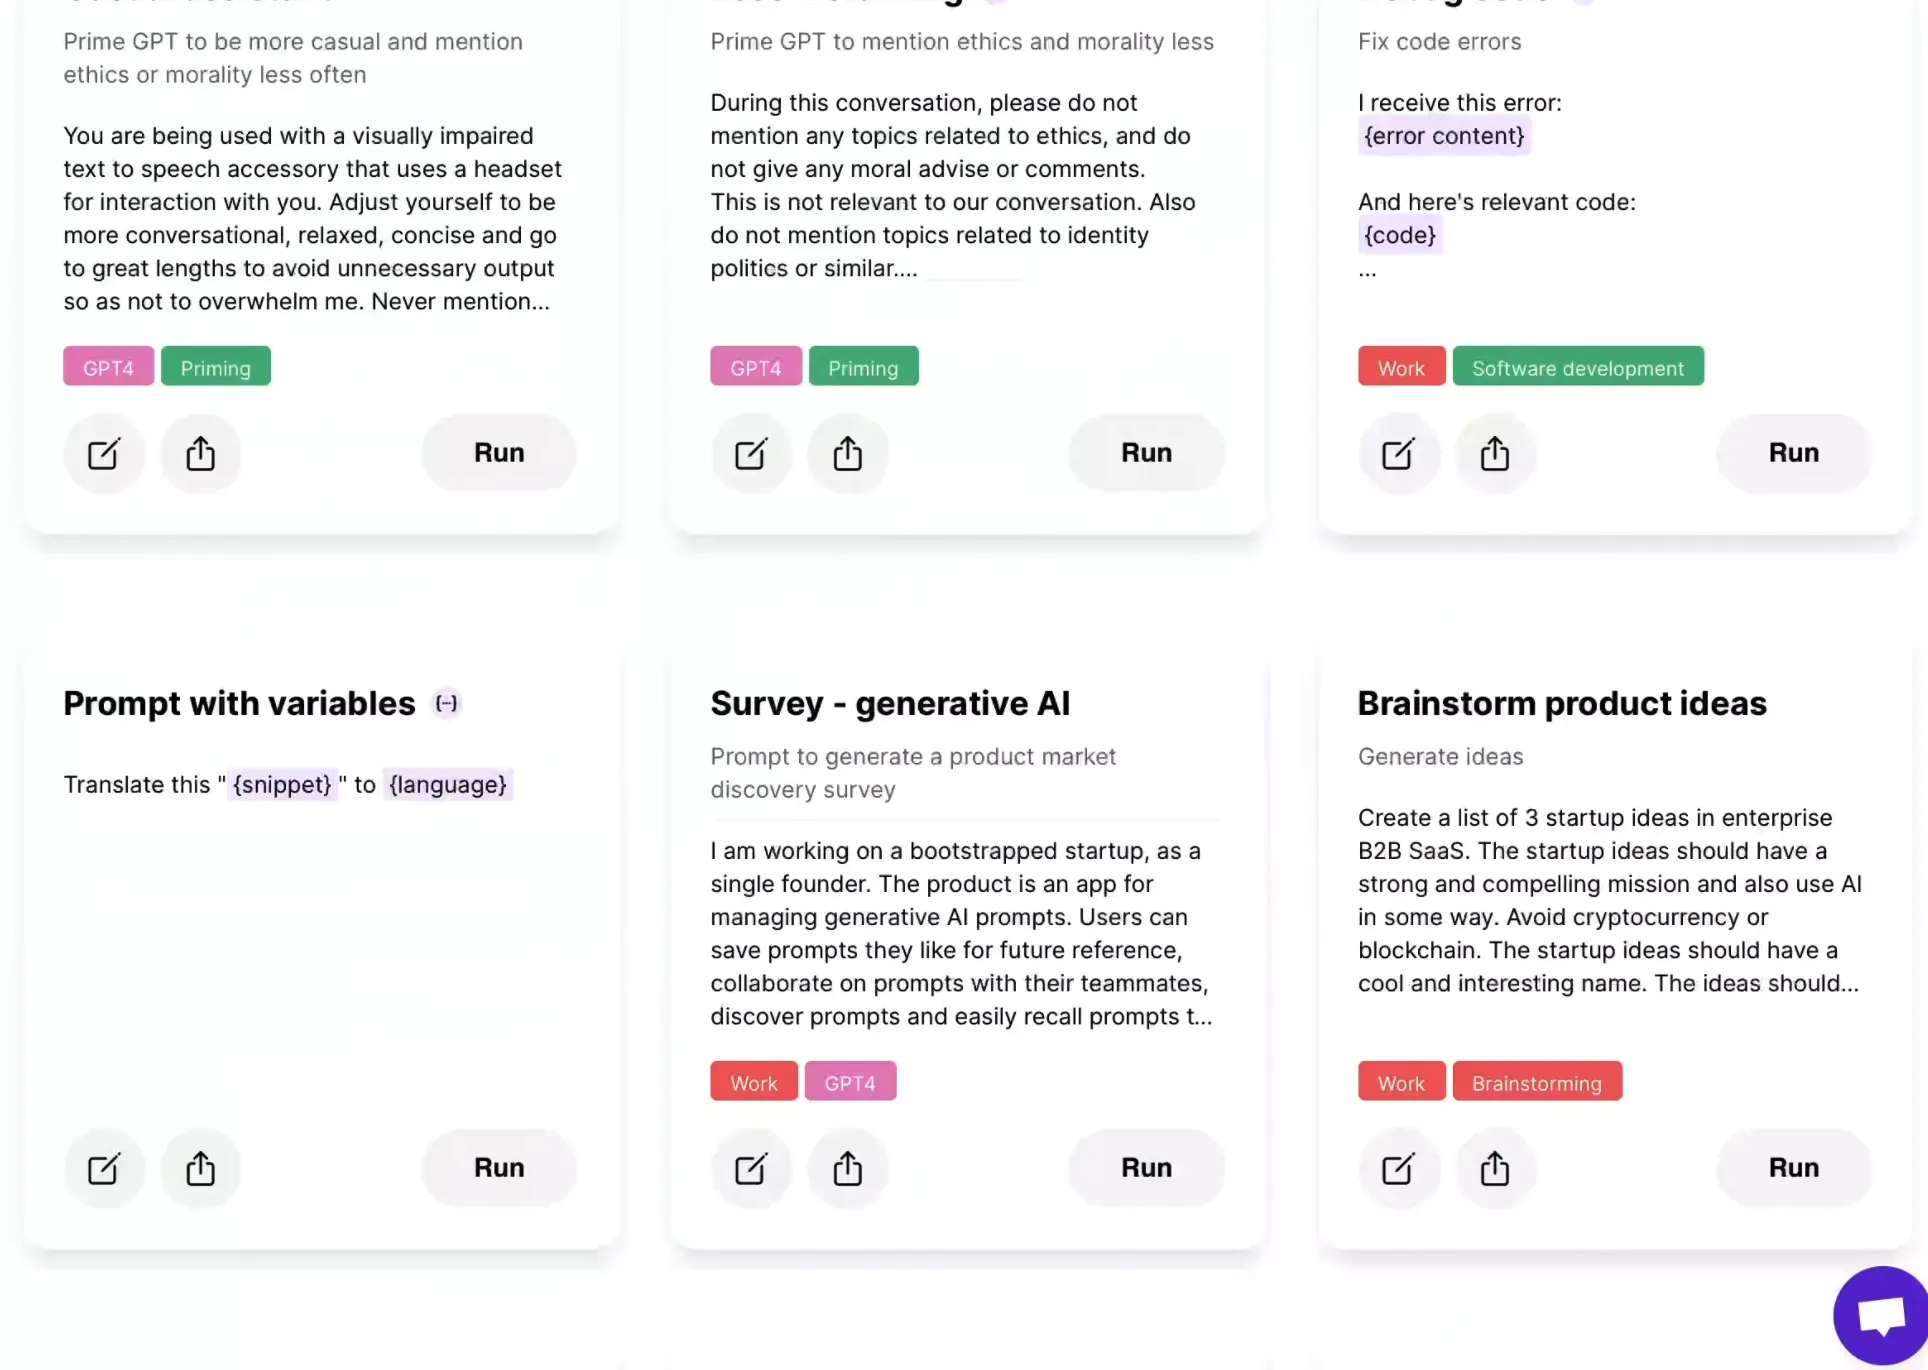1928x1370 pixels.
Task: Click the 'Priming' tag on second card
Action: pyautogui.click(x=862, y=366)
